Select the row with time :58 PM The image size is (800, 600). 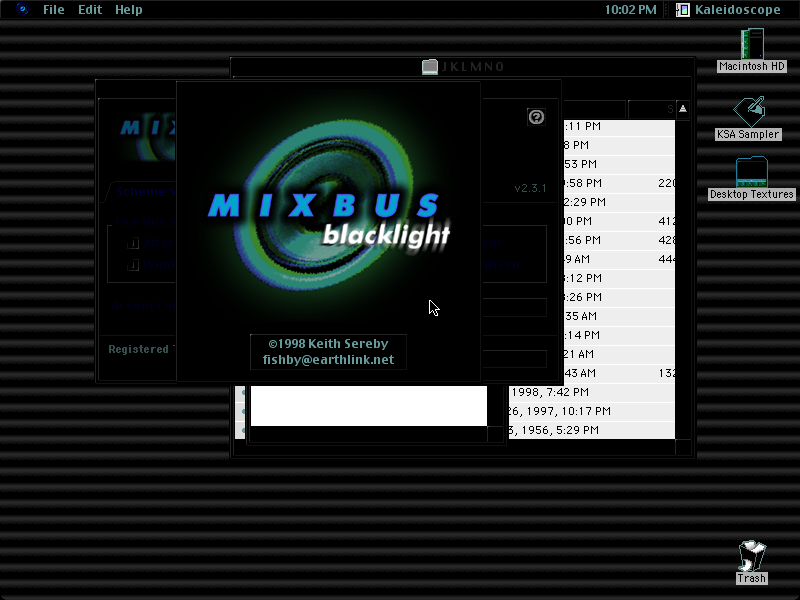619,183
